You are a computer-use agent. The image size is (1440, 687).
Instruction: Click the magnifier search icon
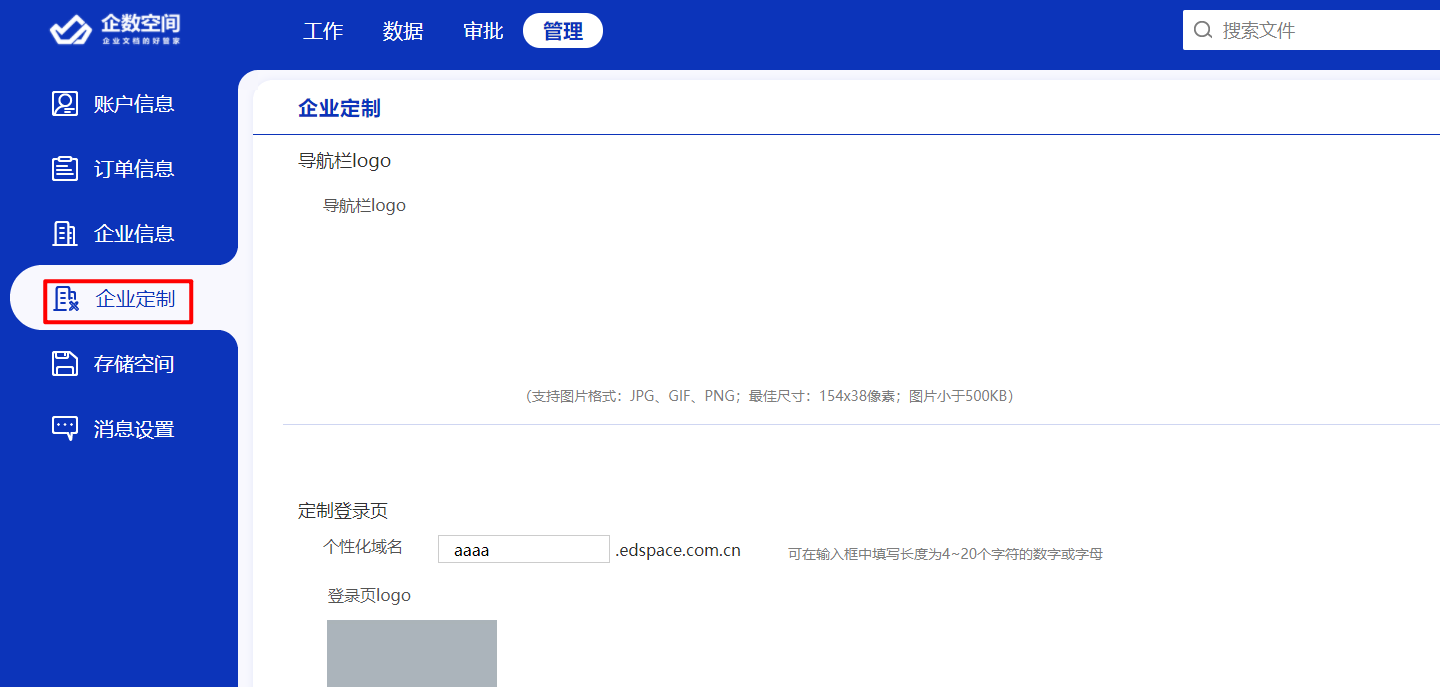pyautogui.click(x=1203, y=30)
